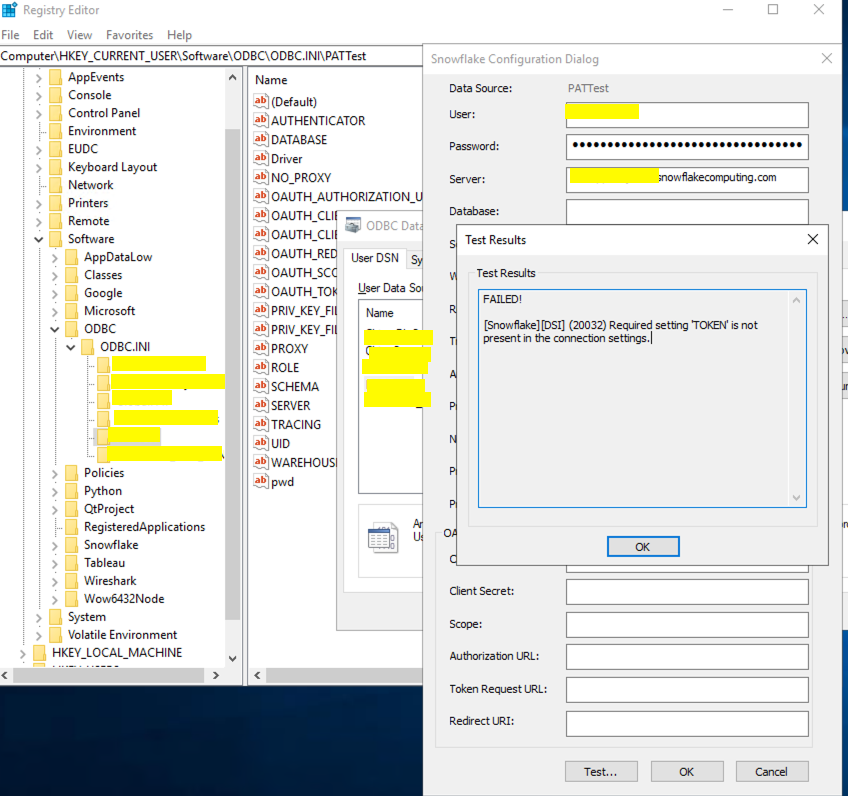Click the Test... button

click(600, 772)
